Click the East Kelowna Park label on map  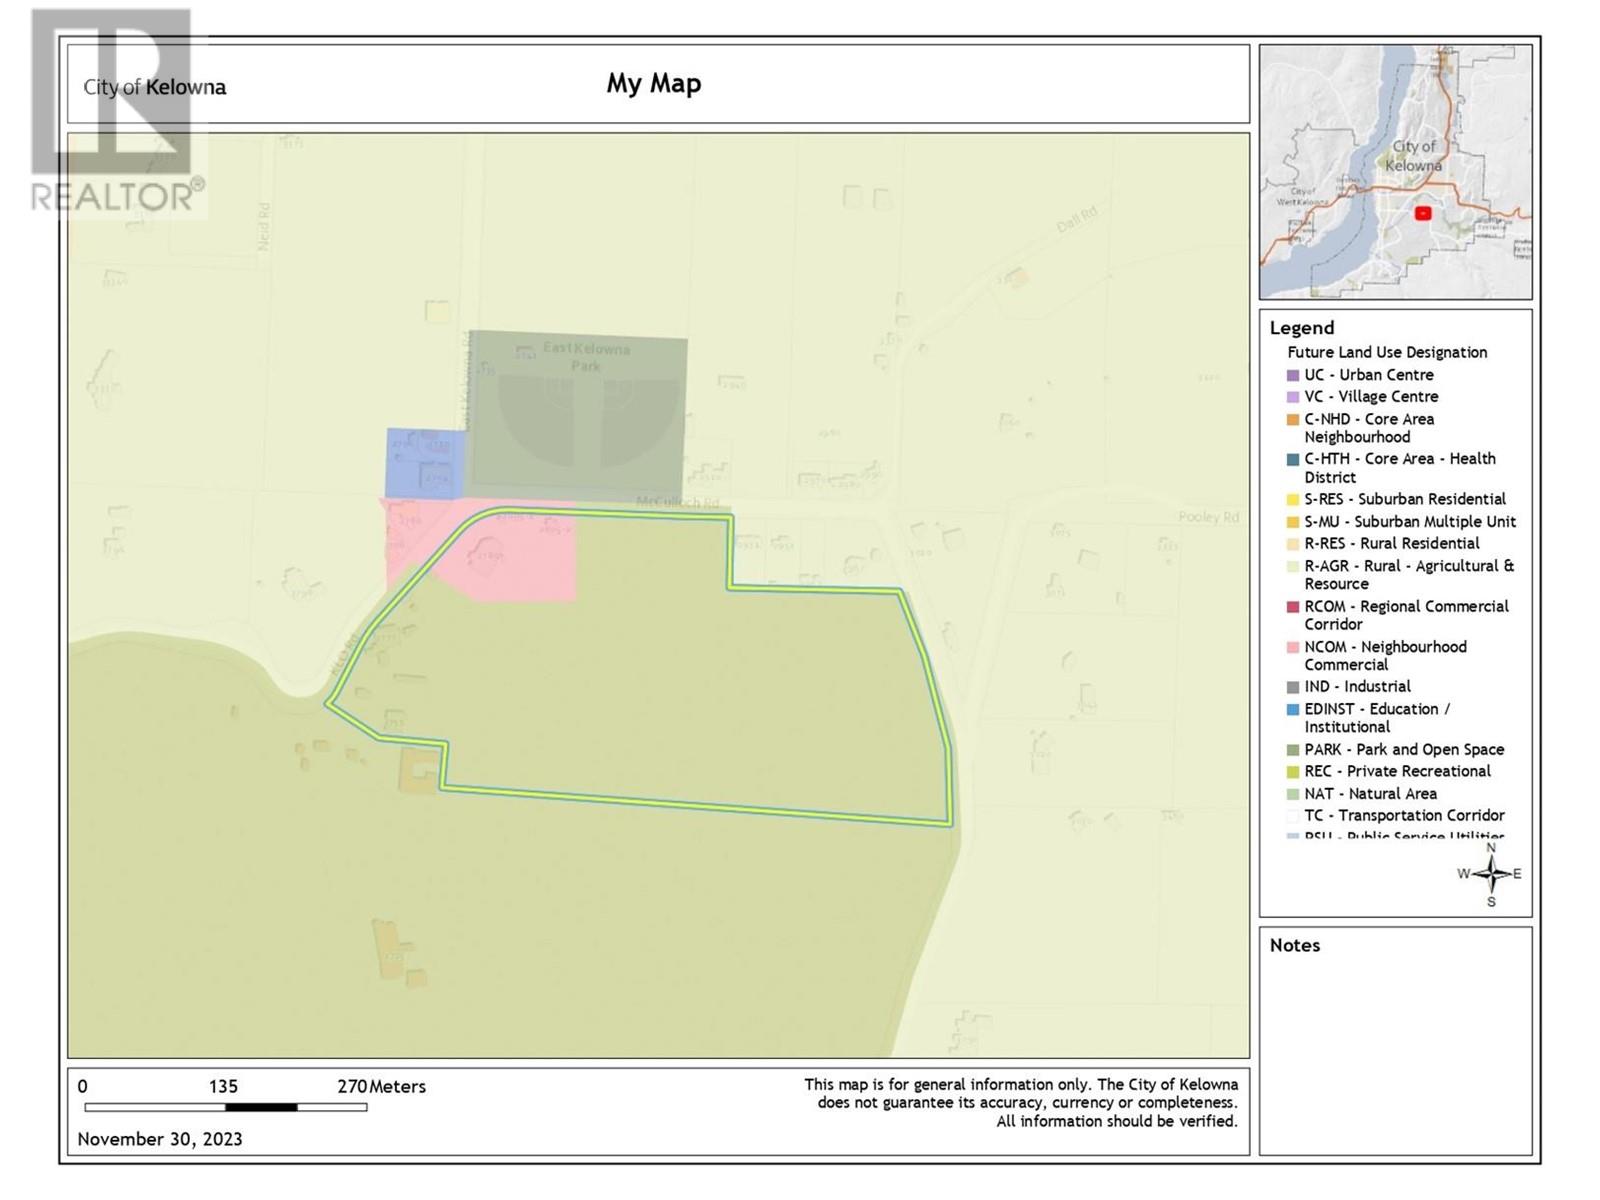pos(586,357)
